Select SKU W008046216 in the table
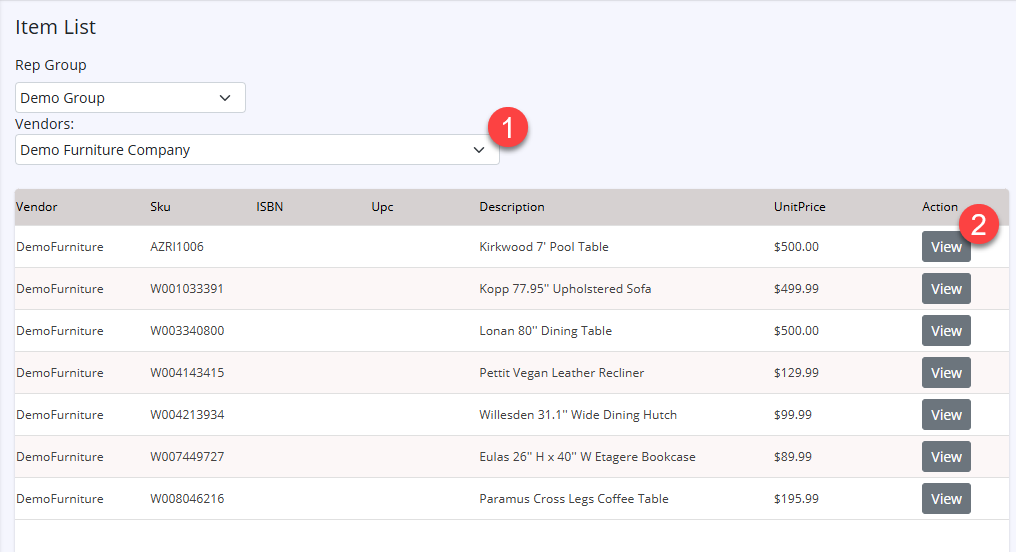The image size is (1016, 552). 187,499
